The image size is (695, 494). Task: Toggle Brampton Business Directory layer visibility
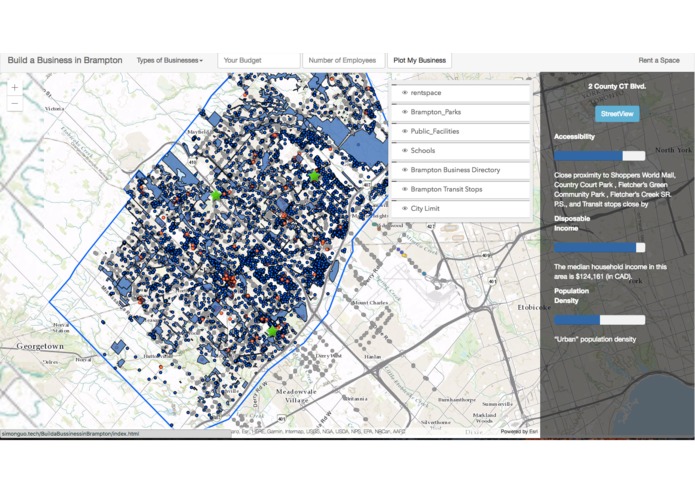tap(405, 170)
